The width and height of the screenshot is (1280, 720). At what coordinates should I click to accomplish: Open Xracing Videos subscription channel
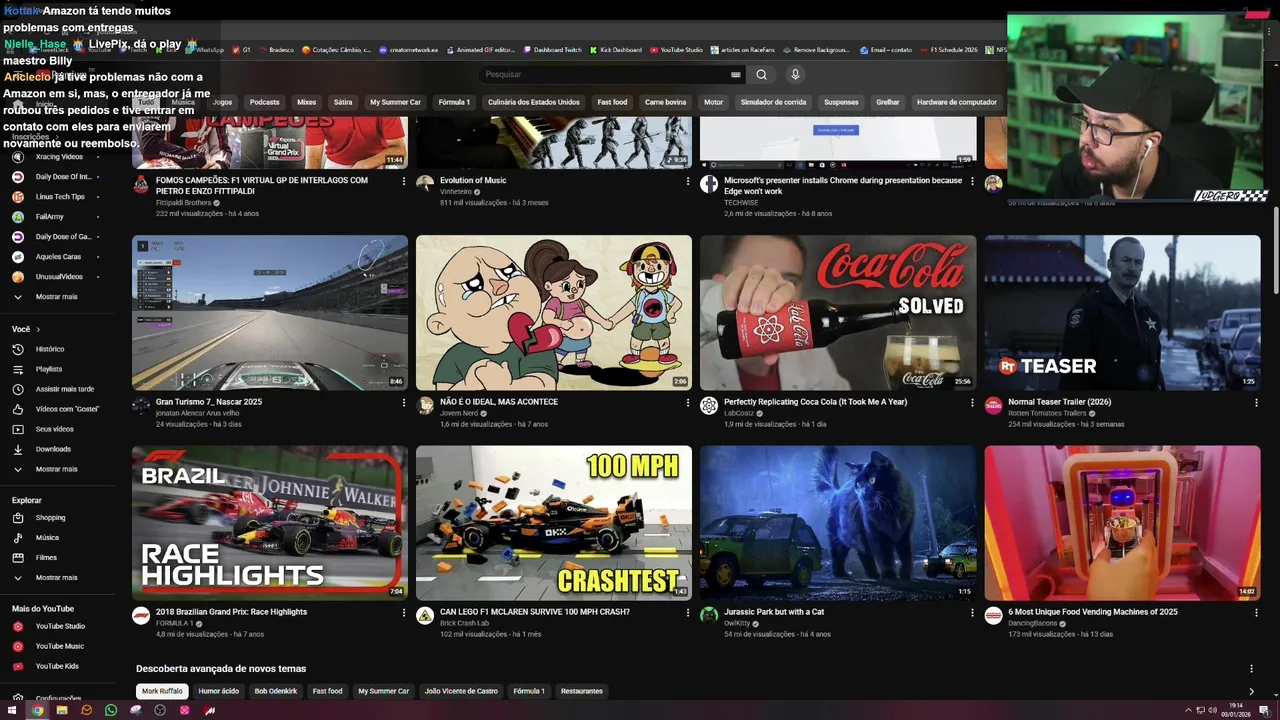59,157
